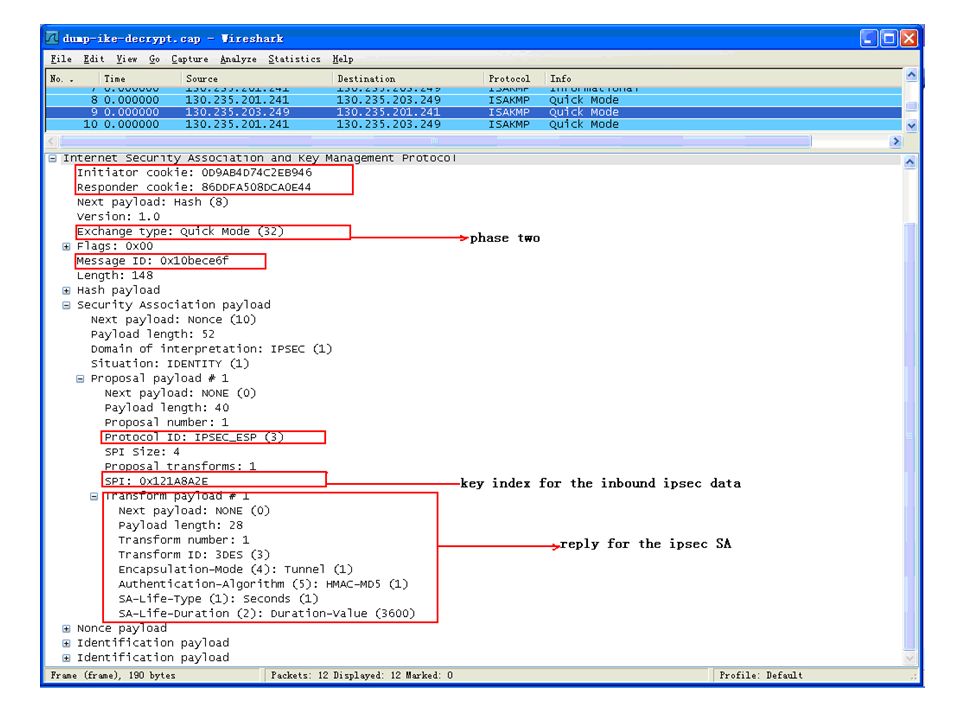Click packet list horizontal scroll right arrow
The image size is (960, 720).
click(896, 141)
